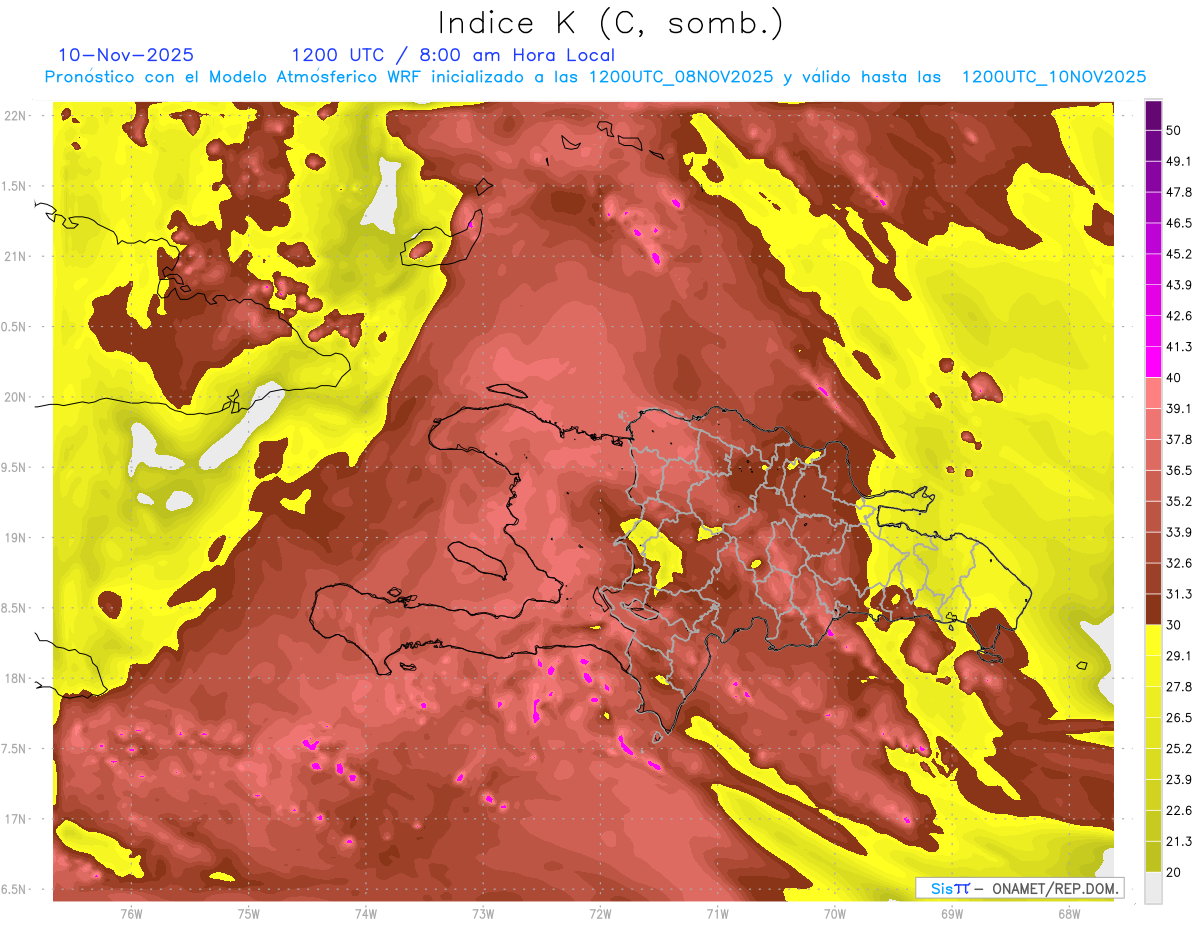
Task: Click the latitude axis label "17N"
Action: 16,819
